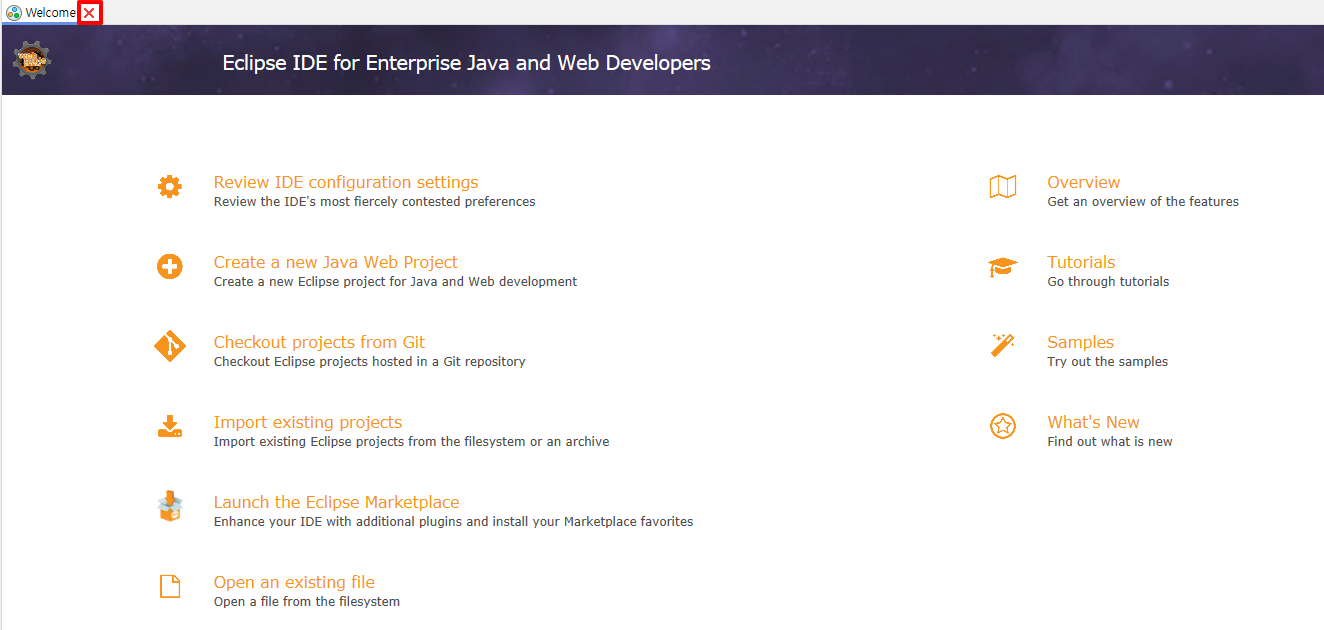Click the small Welcome tab icon
This screenshot has width=1324, height=630.
14,12
